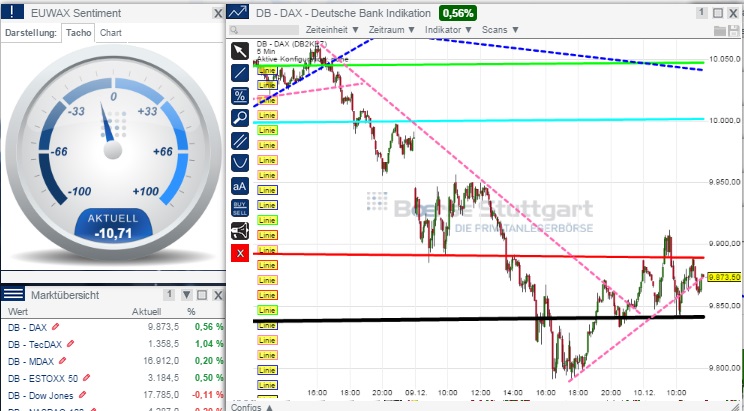Open the Zeiteinheit dropdown
The height and width of the screenshot is (411, 744).
click(332, 29)
